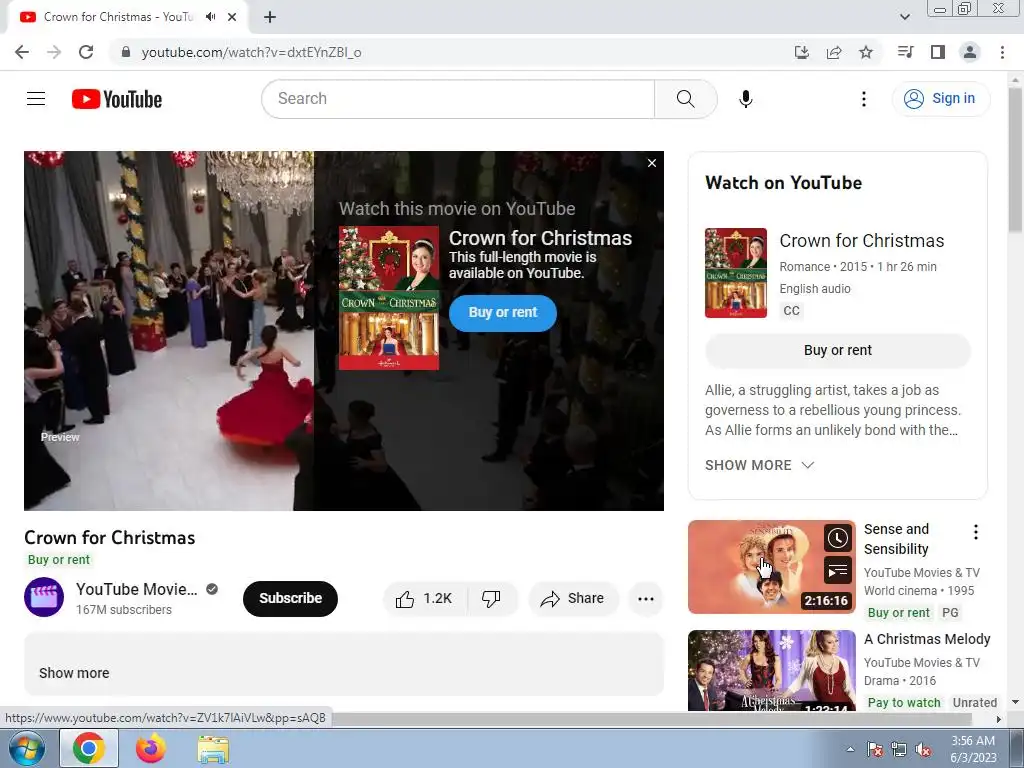Like the video with thumbs up

click(424, 599)
